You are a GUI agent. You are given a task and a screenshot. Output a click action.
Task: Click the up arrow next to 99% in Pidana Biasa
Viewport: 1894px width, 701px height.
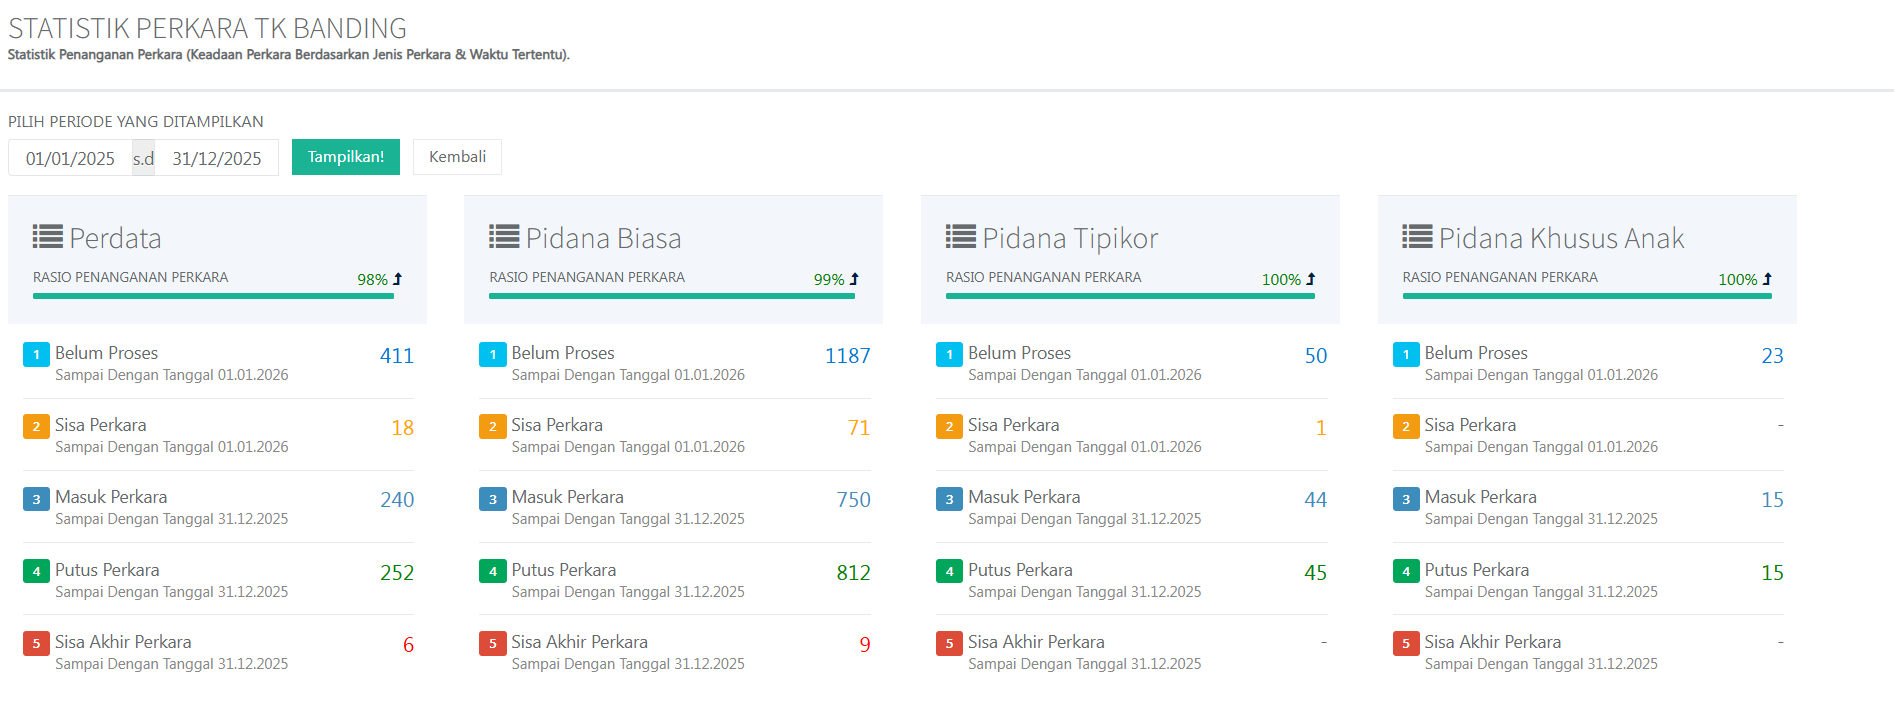click(854, 279)
